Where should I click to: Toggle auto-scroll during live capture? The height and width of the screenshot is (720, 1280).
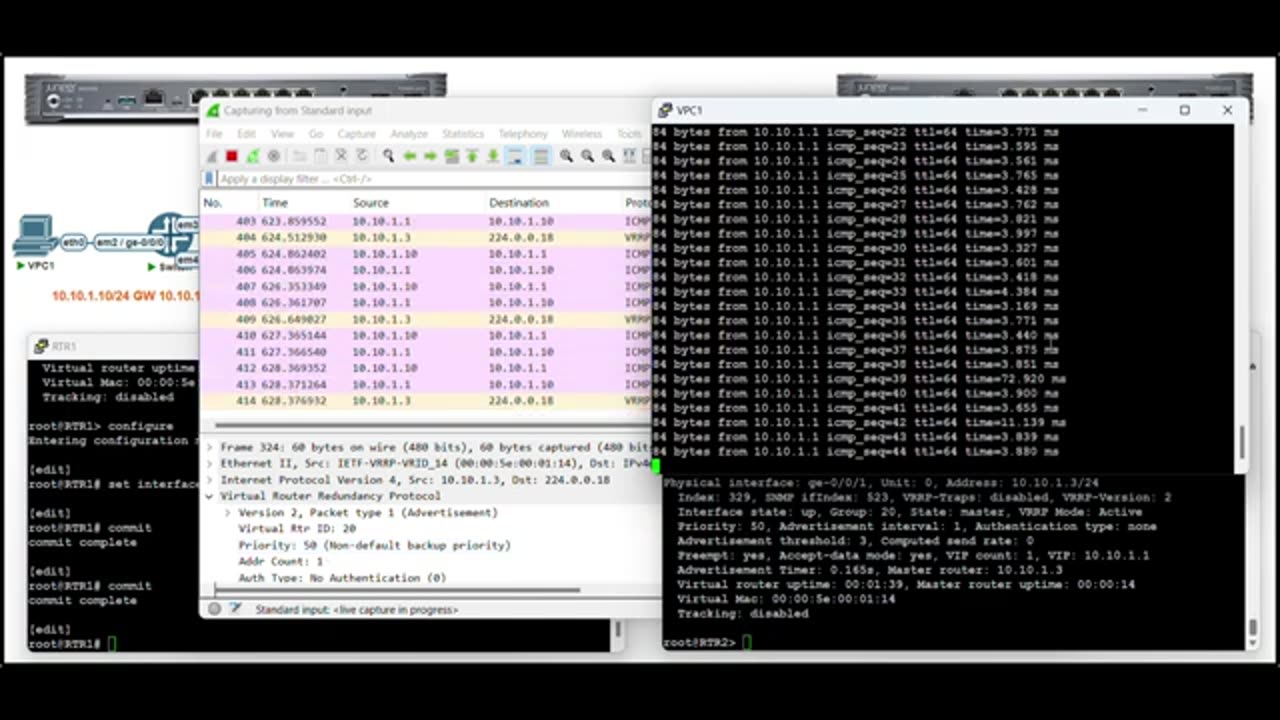515,156
